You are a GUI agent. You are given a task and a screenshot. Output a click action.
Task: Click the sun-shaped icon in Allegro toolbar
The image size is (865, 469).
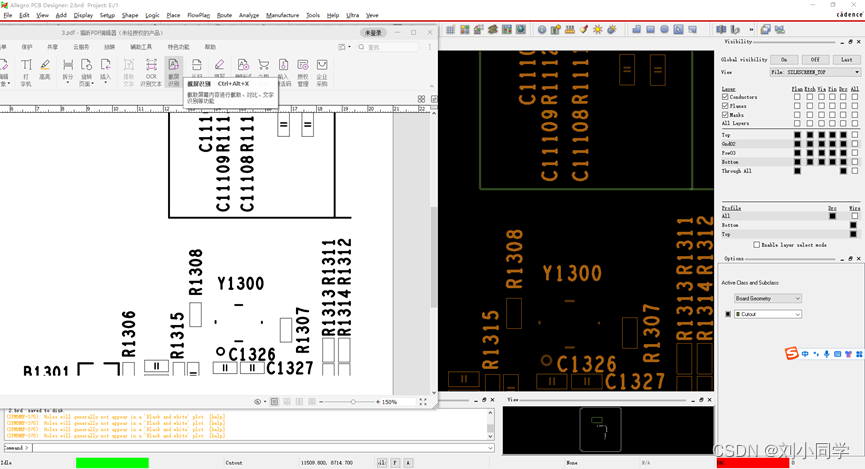[x=598, y=29]
